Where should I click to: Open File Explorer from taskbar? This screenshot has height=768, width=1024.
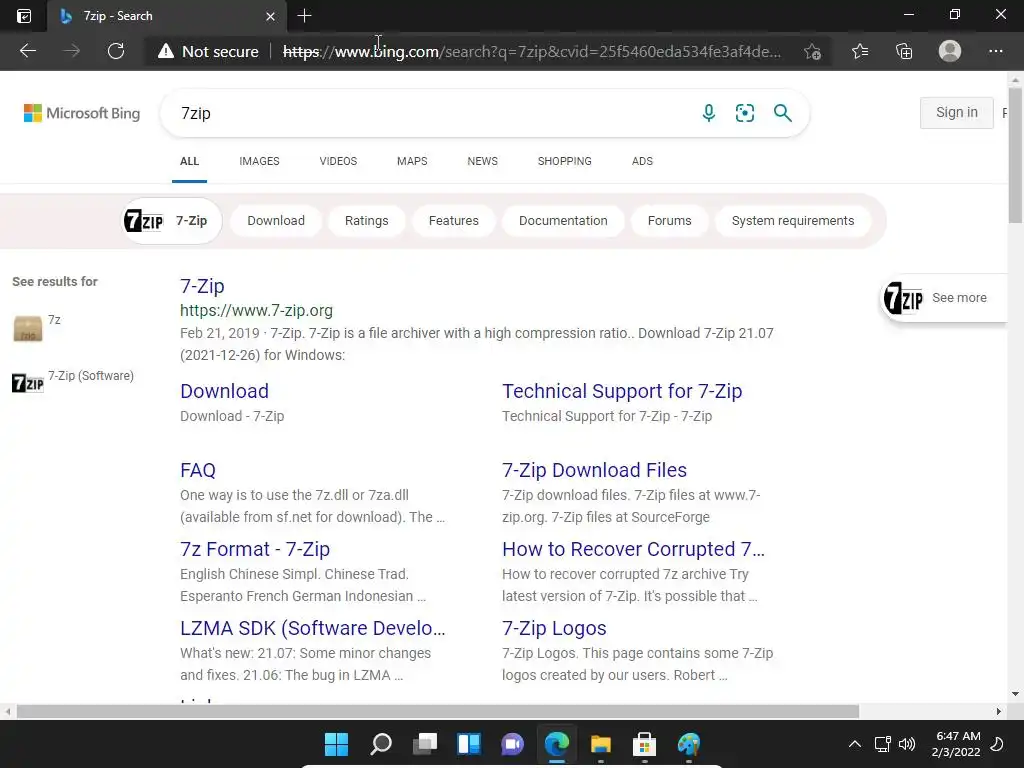point(601,744)
